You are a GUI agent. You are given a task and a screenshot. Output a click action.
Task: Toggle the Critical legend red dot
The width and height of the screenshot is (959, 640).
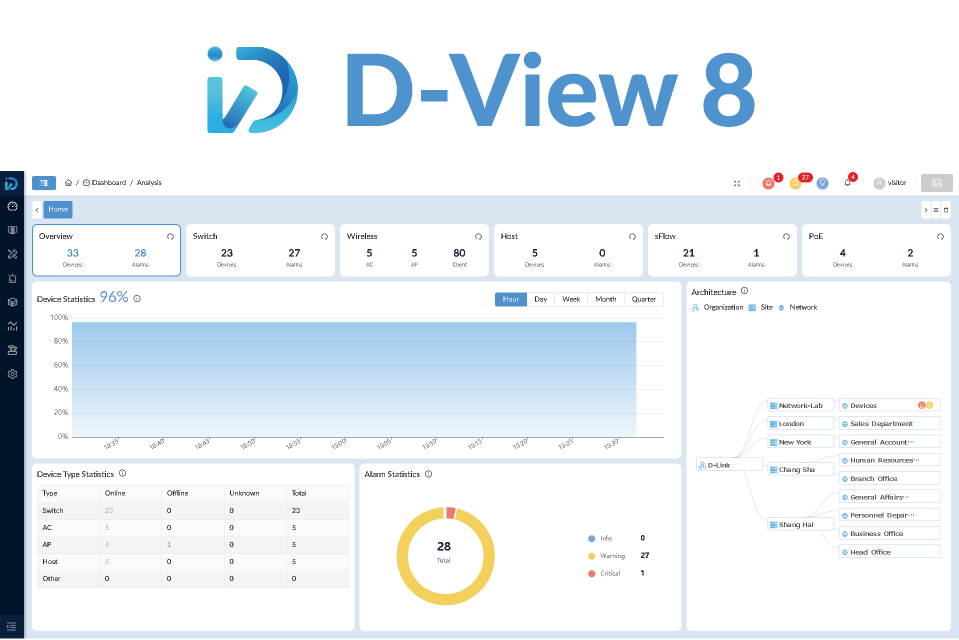tap(591, 573)
